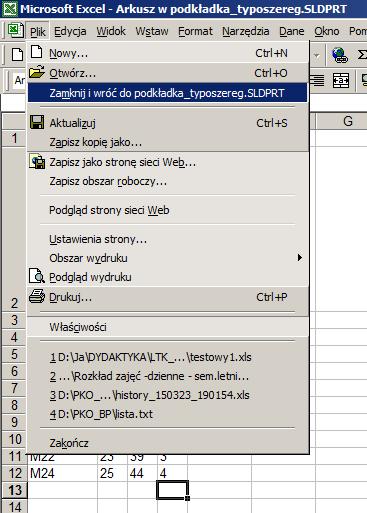Image resolution: width=367 pixels, height=513 pixels.
Task: Expand the Obszar wydruku submenu arrow
Action: (x=300, y=258)
